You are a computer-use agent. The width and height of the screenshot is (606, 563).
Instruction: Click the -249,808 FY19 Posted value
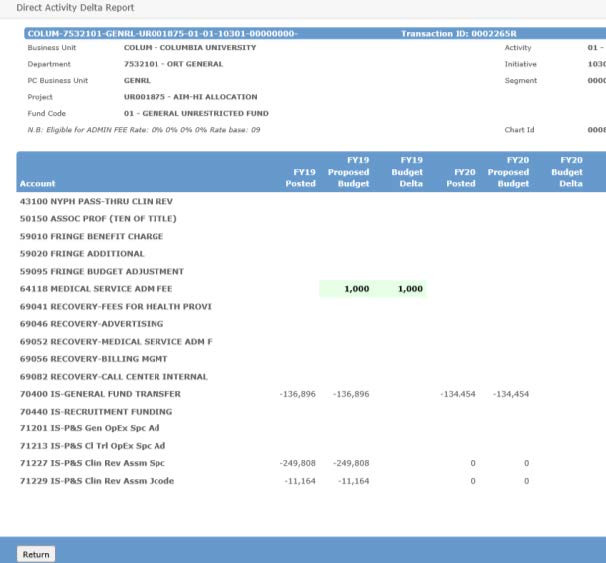point(297,464)
